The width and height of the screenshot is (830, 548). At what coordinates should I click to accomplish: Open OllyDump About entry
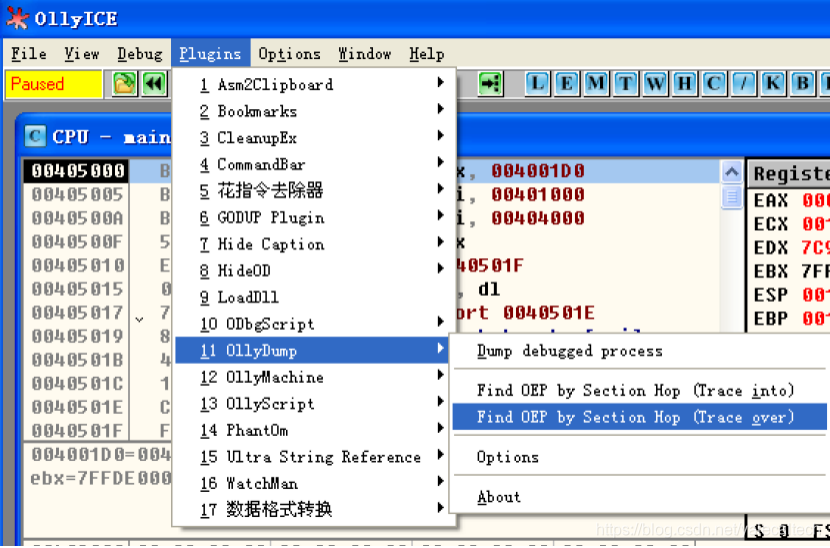point(639,497)
